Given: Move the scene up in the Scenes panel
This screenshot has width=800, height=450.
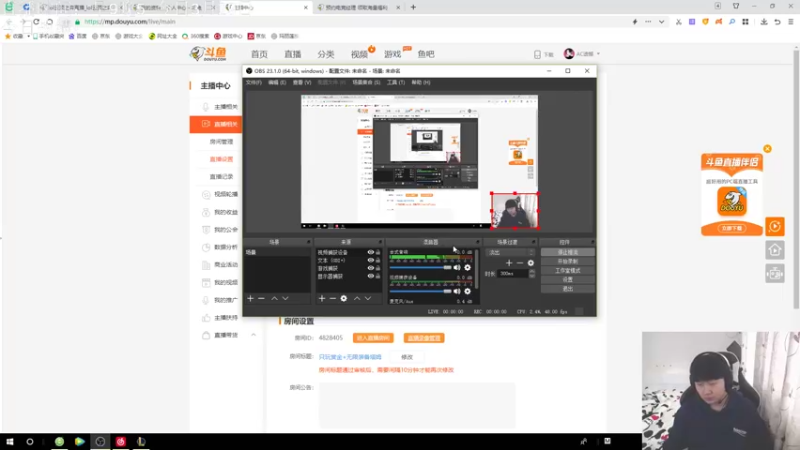Looking at the screenshot, I should (x=274, y=298).
